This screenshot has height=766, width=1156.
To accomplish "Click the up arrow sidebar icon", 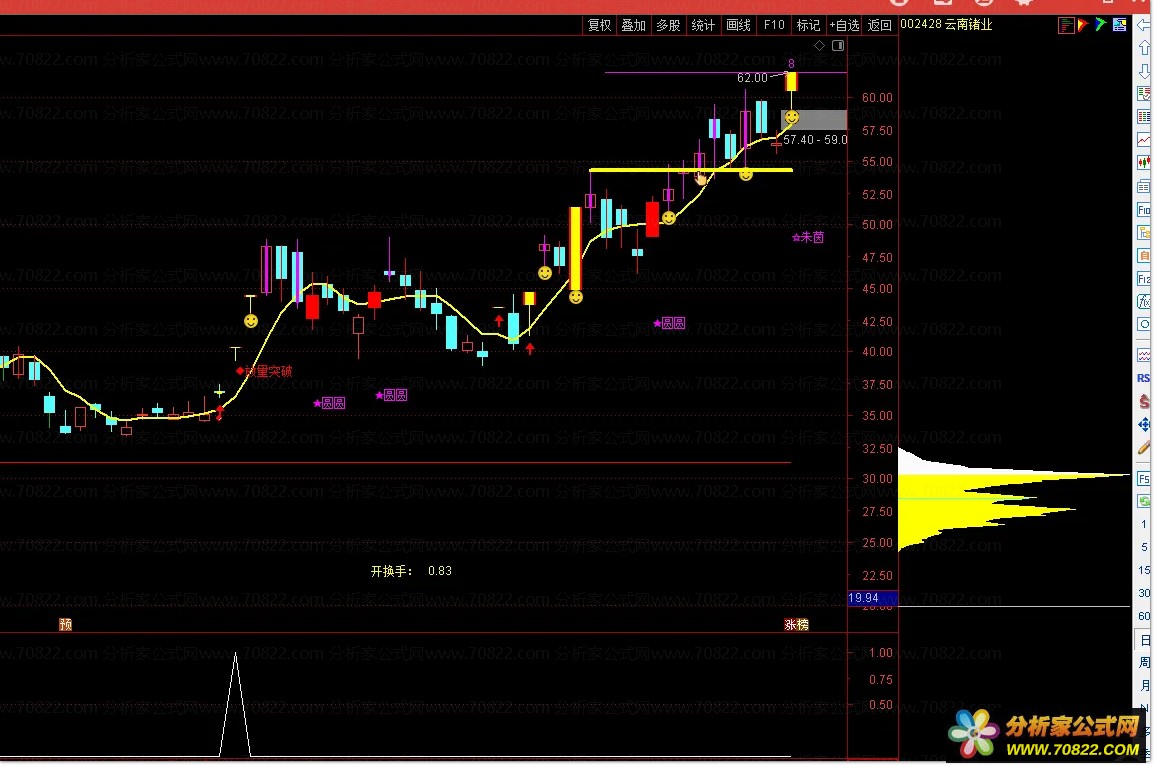I will coord(1144,48).
